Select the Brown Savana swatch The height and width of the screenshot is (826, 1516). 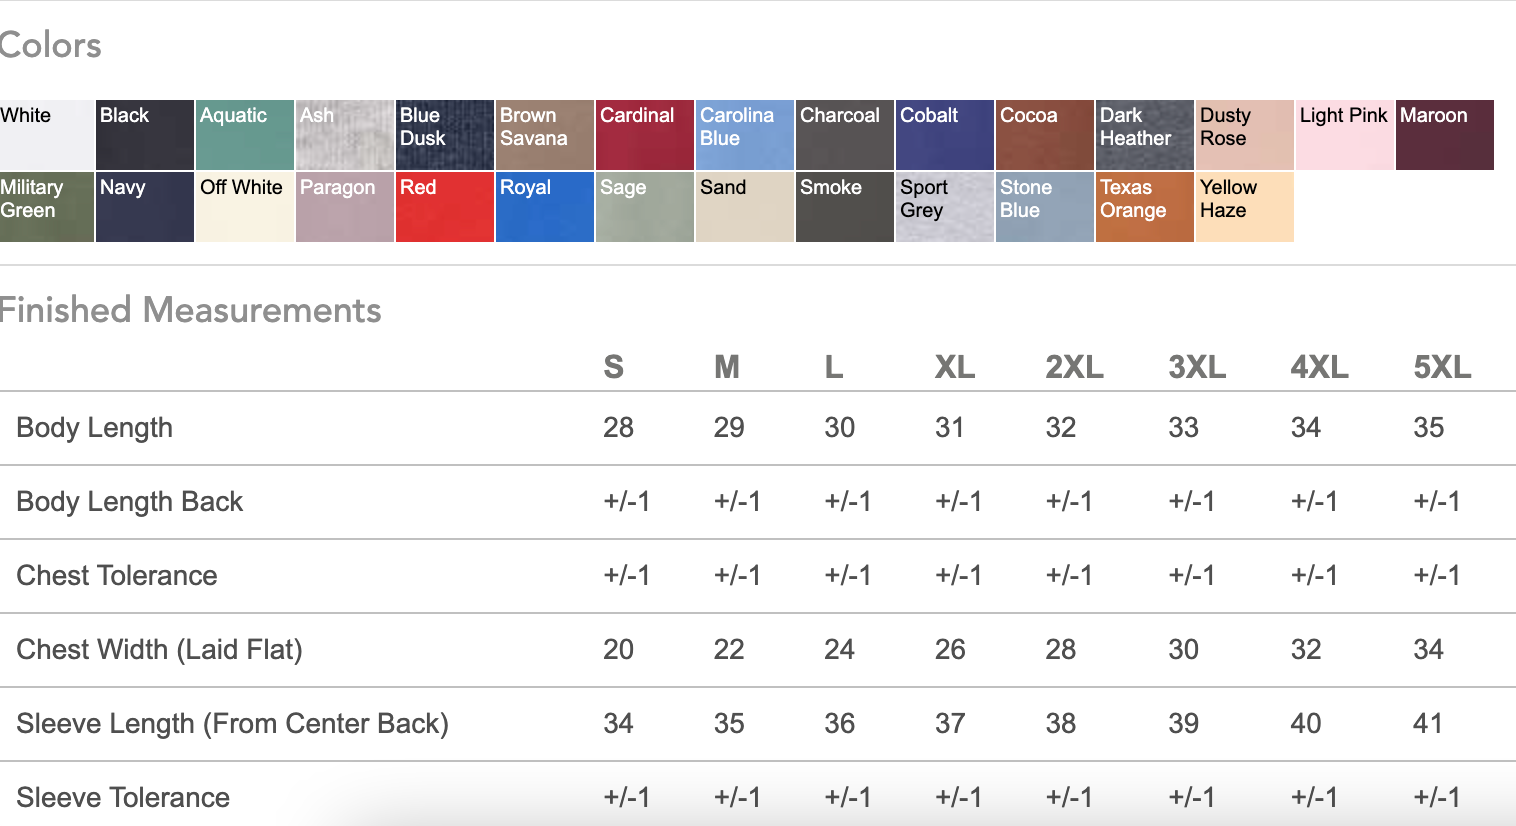point(545,135)
